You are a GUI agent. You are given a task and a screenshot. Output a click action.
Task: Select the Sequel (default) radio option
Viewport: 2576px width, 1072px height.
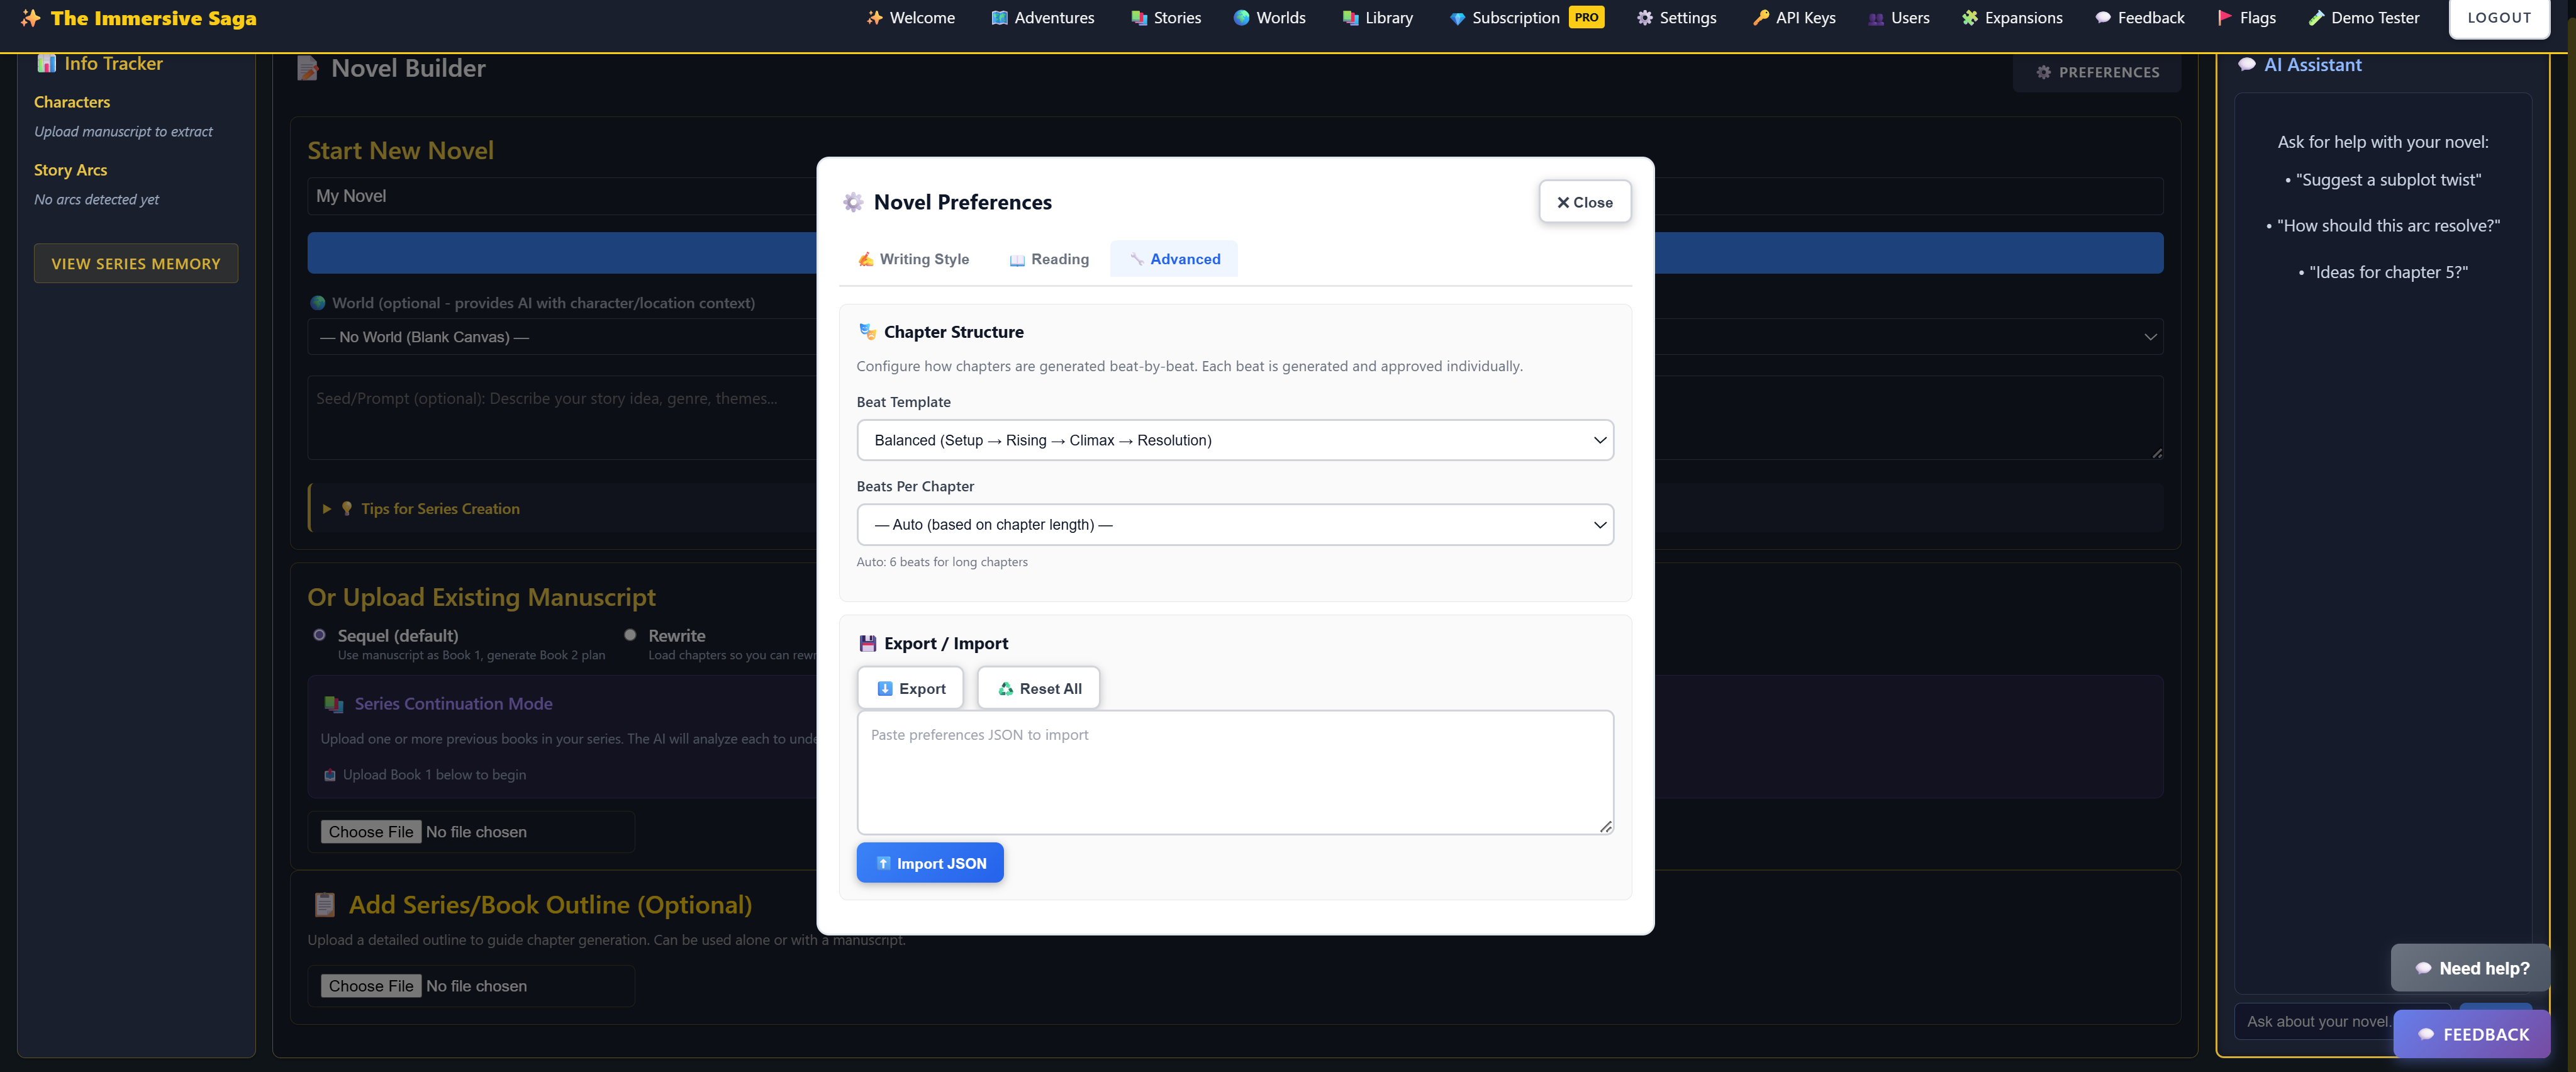(x=320, y=635)
